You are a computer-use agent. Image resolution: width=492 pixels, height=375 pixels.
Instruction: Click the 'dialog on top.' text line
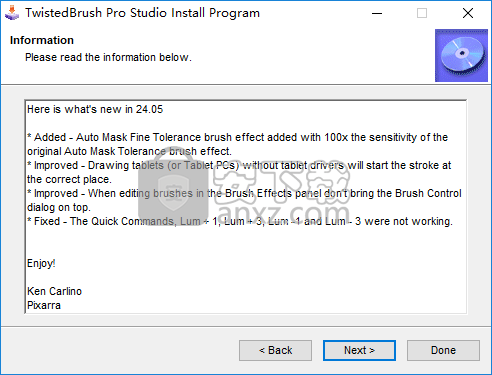click(59, 207)
